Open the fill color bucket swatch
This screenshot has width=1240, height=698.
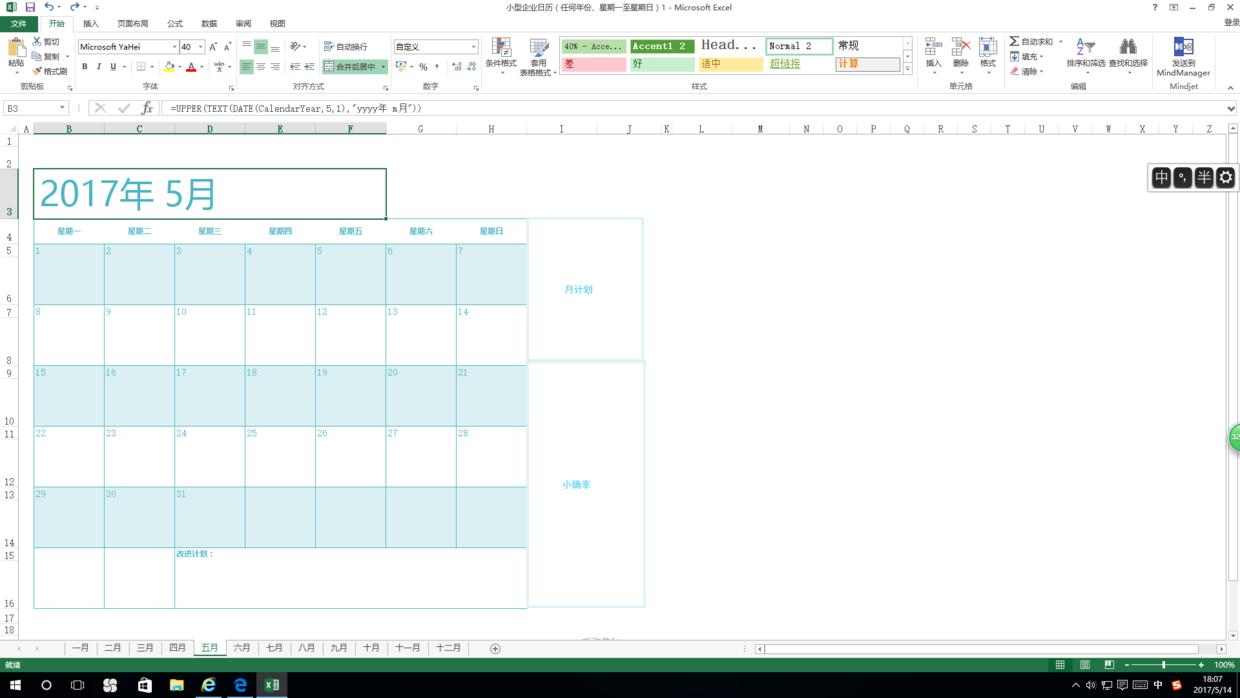coord(169,67)
